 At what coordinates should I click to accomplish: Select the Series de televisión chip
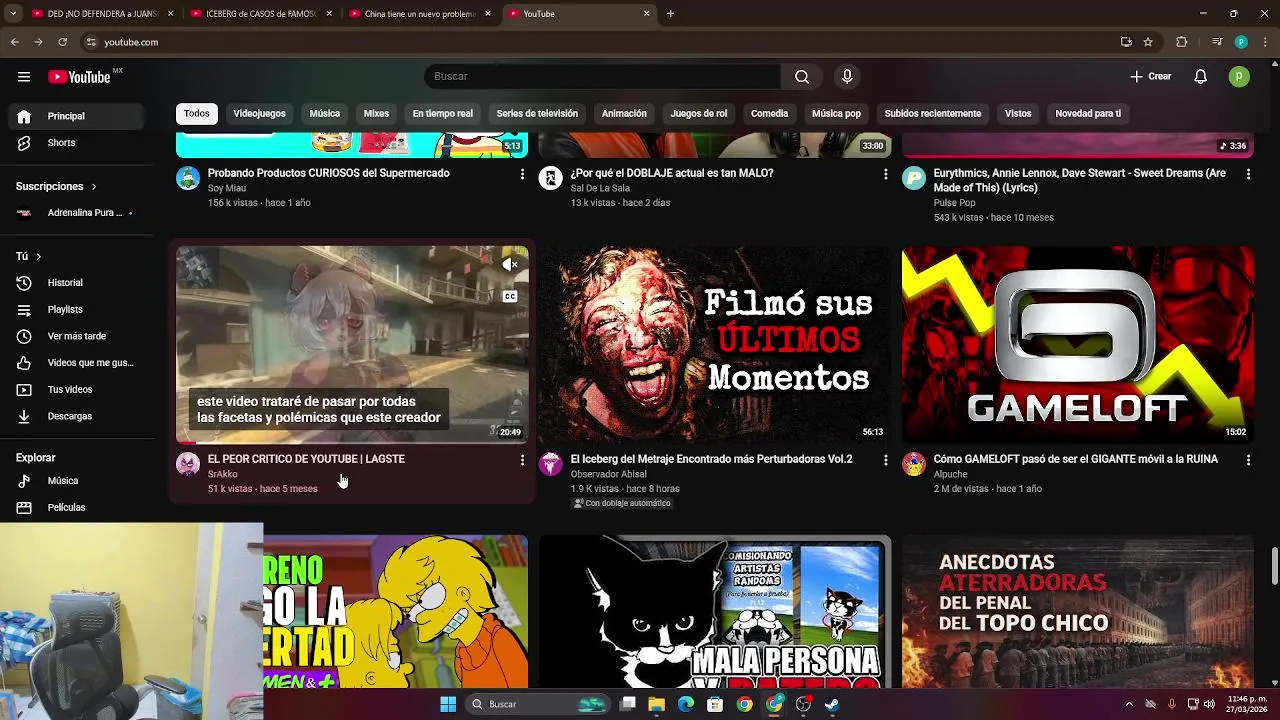[x=537, y=114]
